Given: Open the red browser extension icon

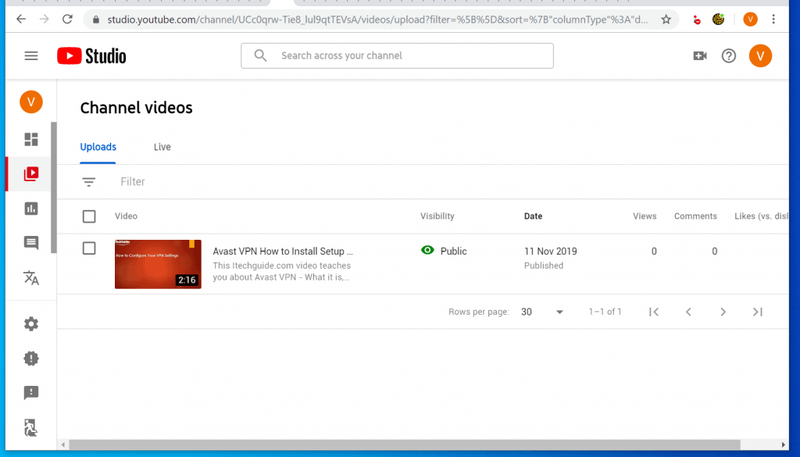Looking at the screenshot, I should pyautogui.click(x=696, y=20).
